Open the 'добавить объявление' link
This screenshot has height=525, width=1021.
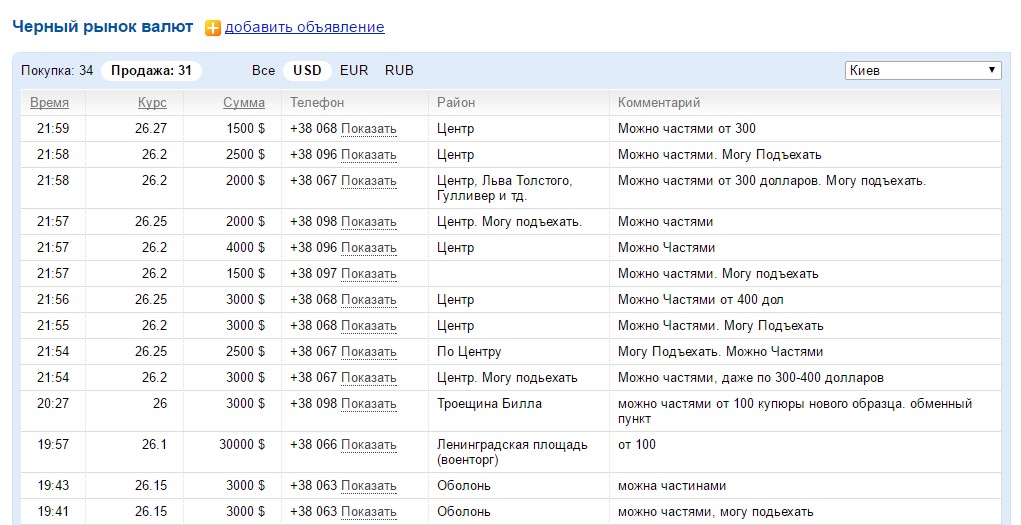pos(304,27)
